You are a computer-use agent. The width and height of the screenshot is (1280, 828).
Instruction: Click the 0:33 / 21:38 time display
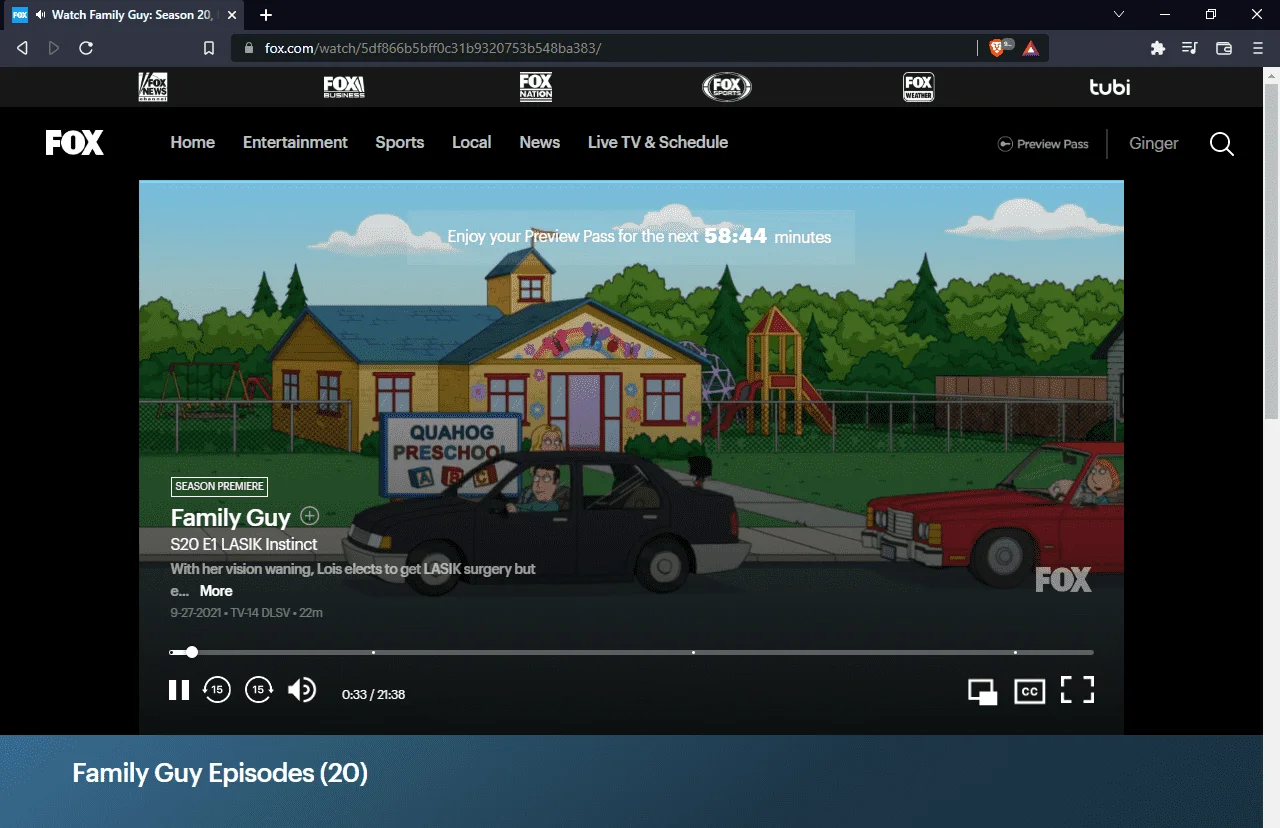(x=373, y=694)
